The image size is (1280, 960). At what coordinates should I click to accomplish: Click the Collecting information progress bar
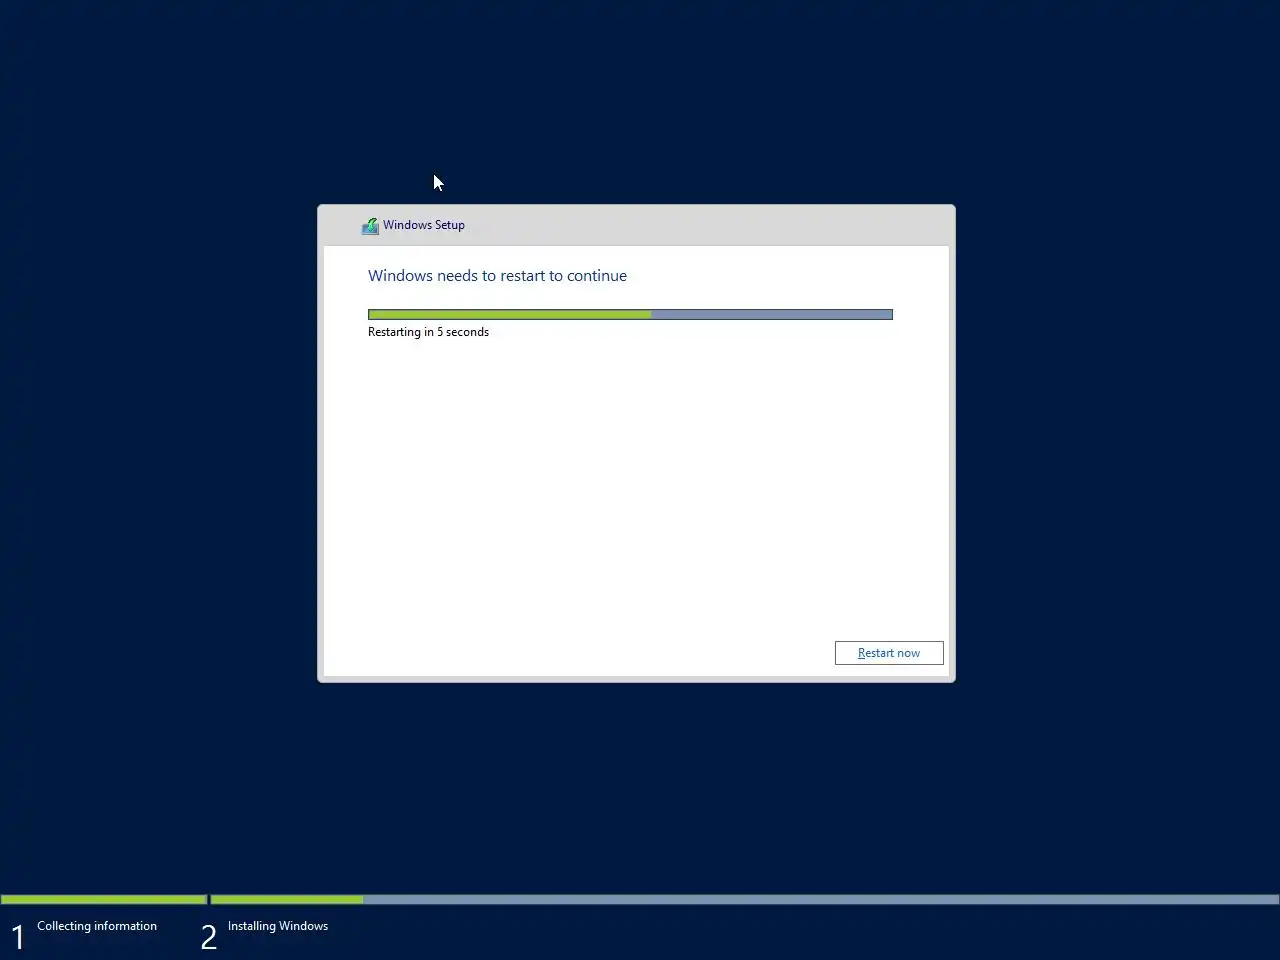104,899
